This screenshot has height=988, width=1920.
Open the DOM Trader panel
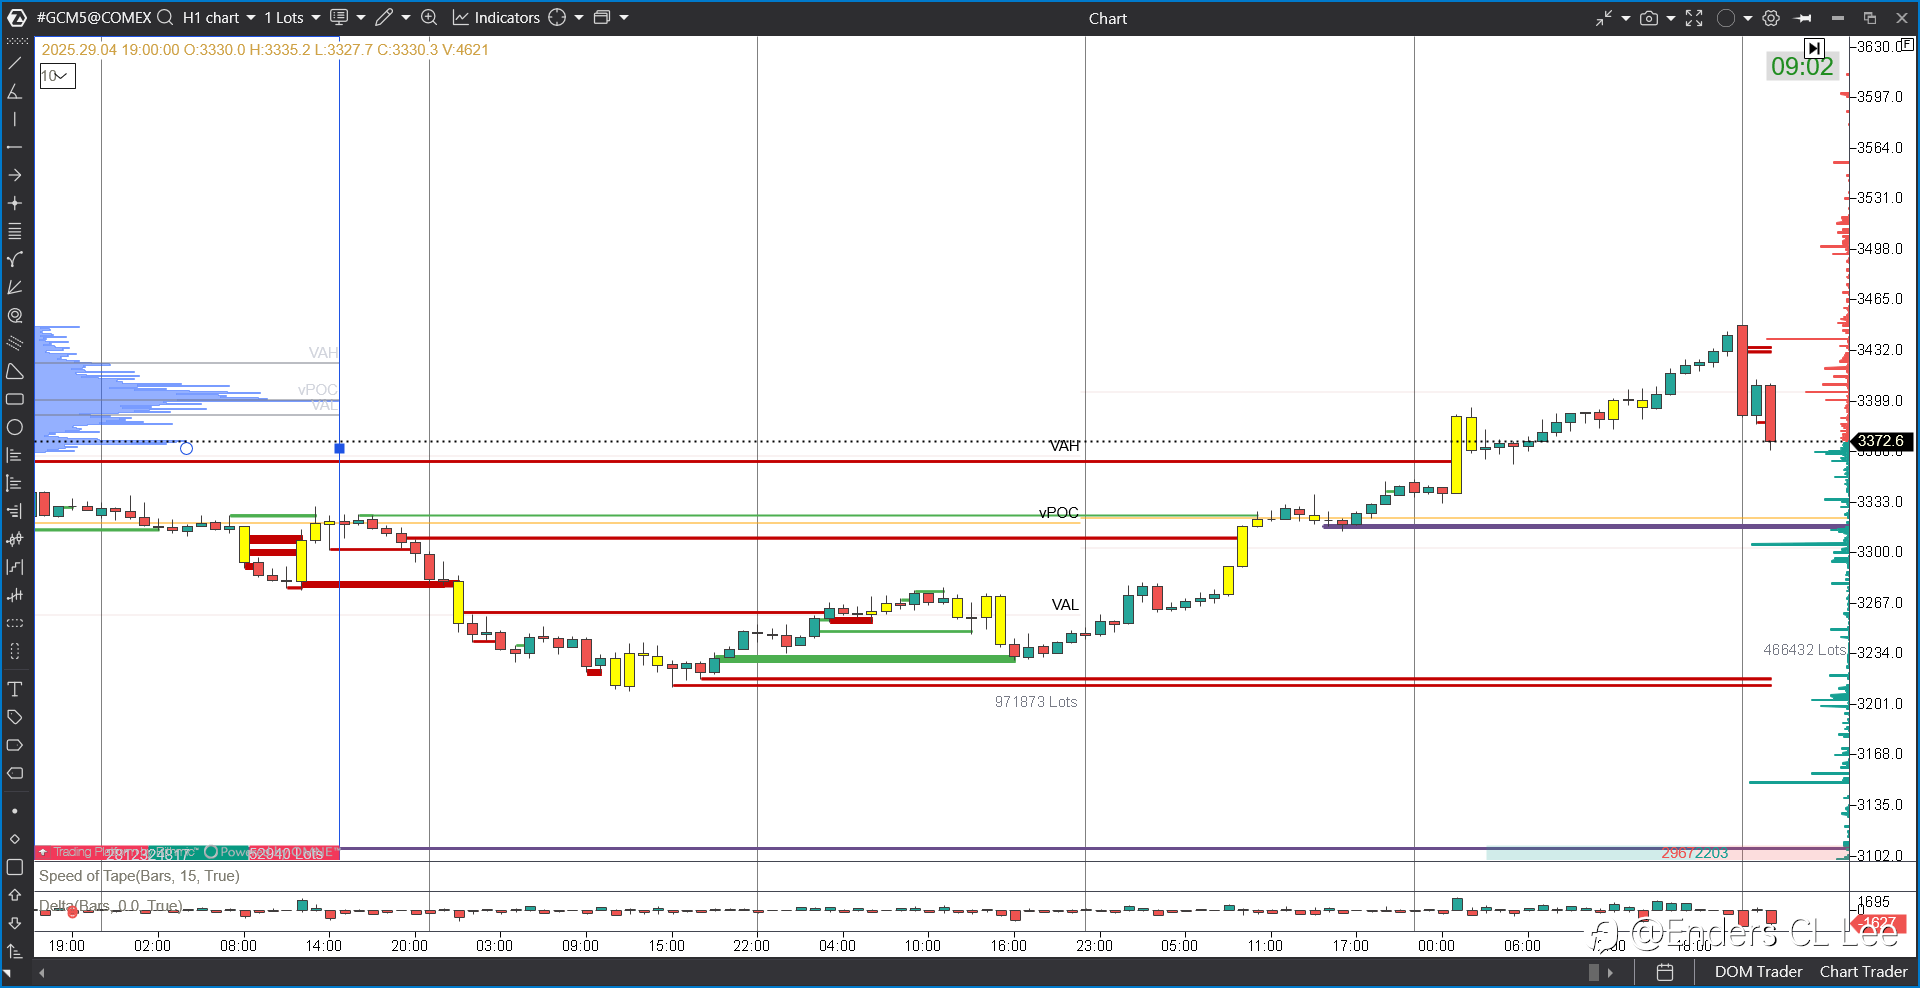[1758, 971]
